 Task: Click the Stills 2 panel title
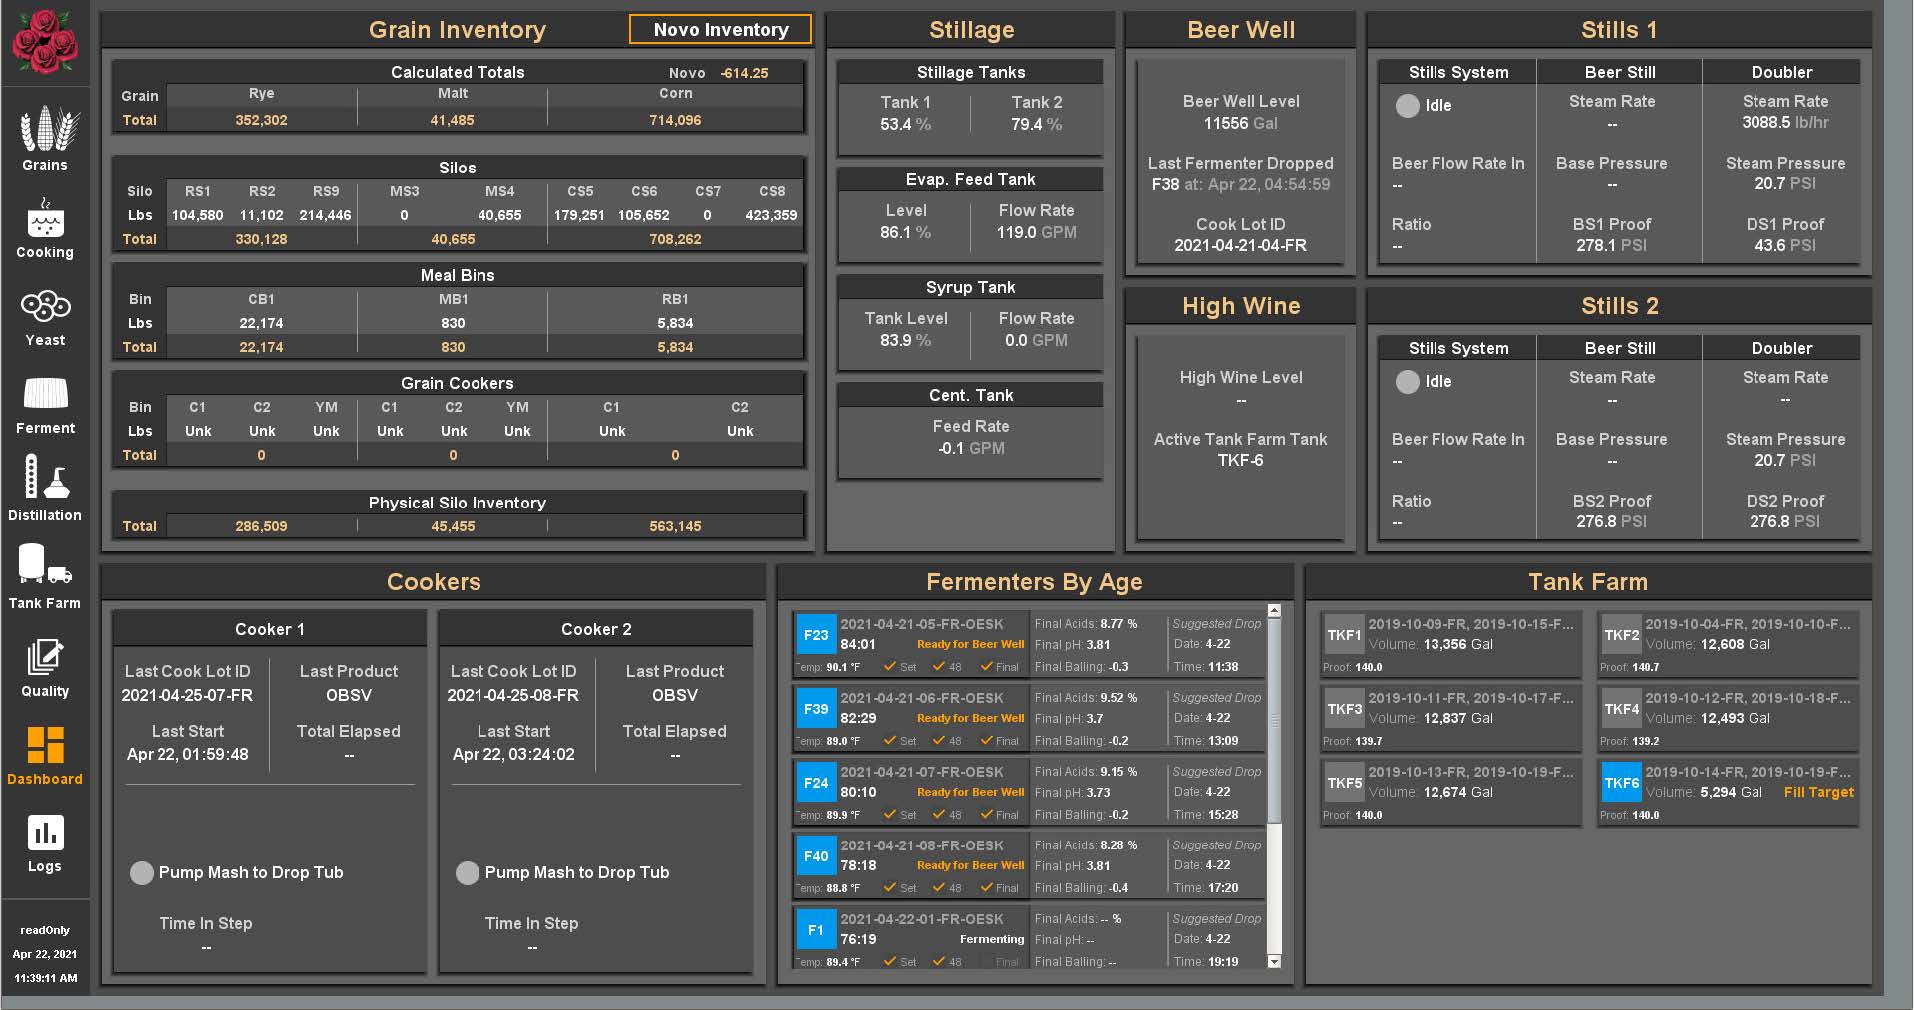click(x=1619, y=306)
